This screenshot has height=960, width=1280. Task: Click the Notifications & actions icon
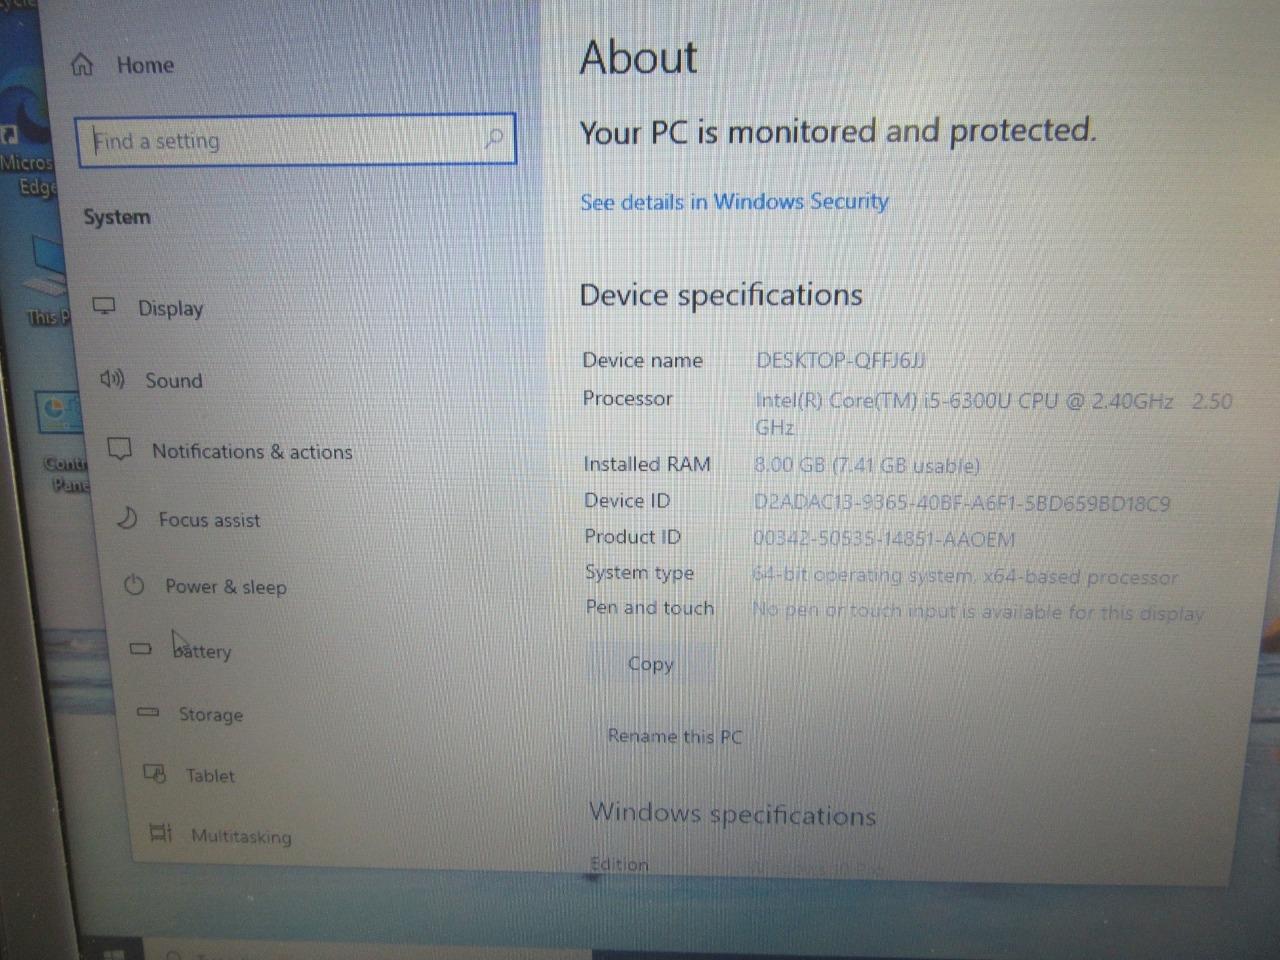[119, 449]
